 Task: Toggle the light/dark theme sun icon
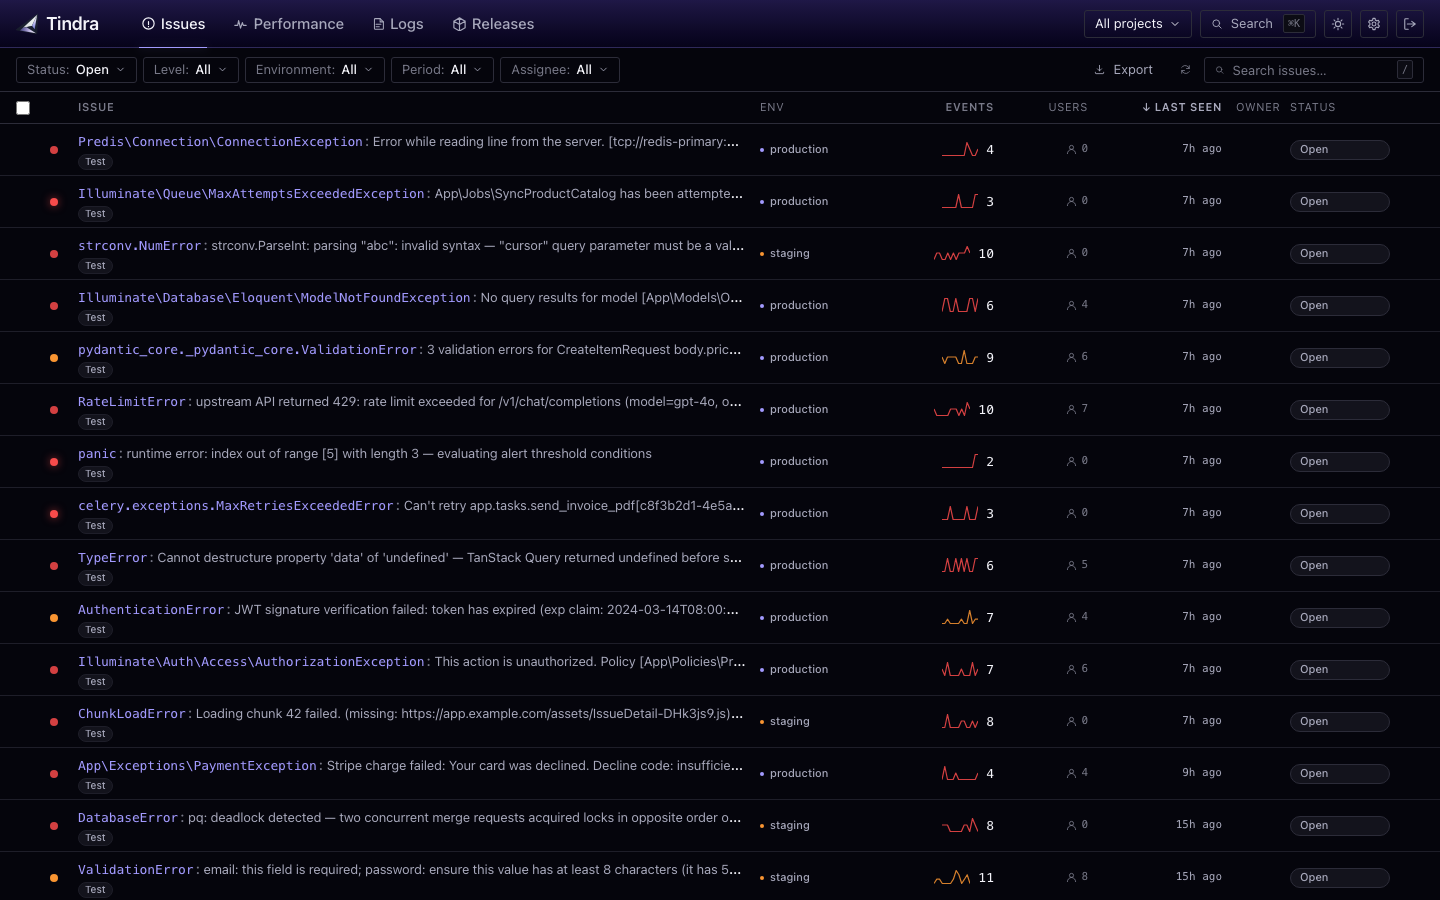tap(1338, 24)
